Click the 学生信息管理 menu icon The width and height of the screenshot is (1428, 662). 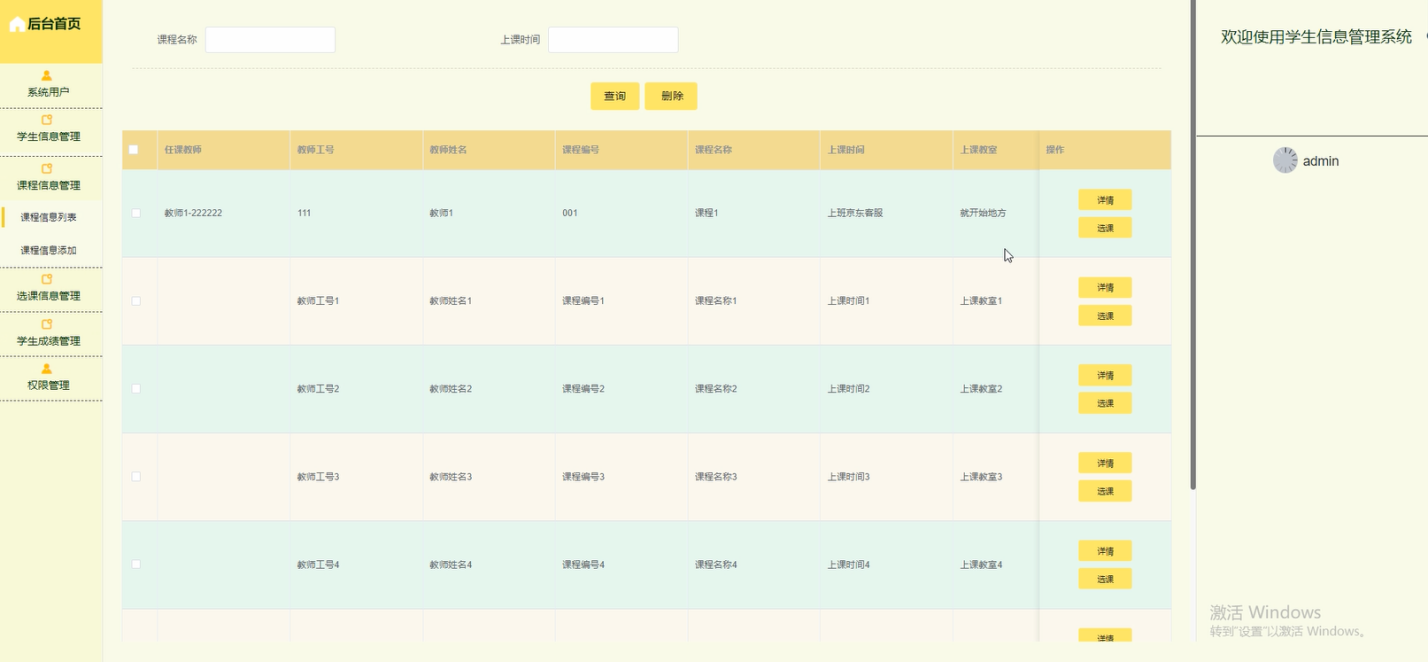[x=47, y=120]
